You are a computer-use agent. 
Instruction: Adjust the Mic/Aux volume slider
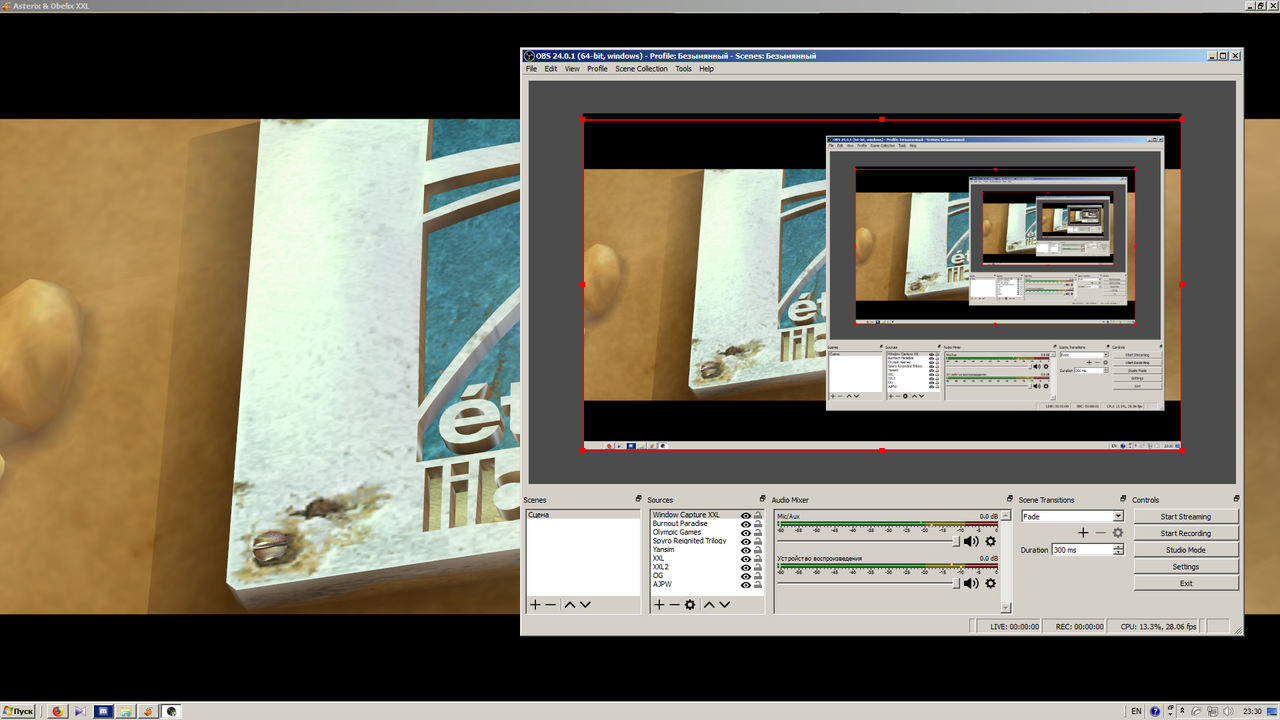tap(868, 541)
